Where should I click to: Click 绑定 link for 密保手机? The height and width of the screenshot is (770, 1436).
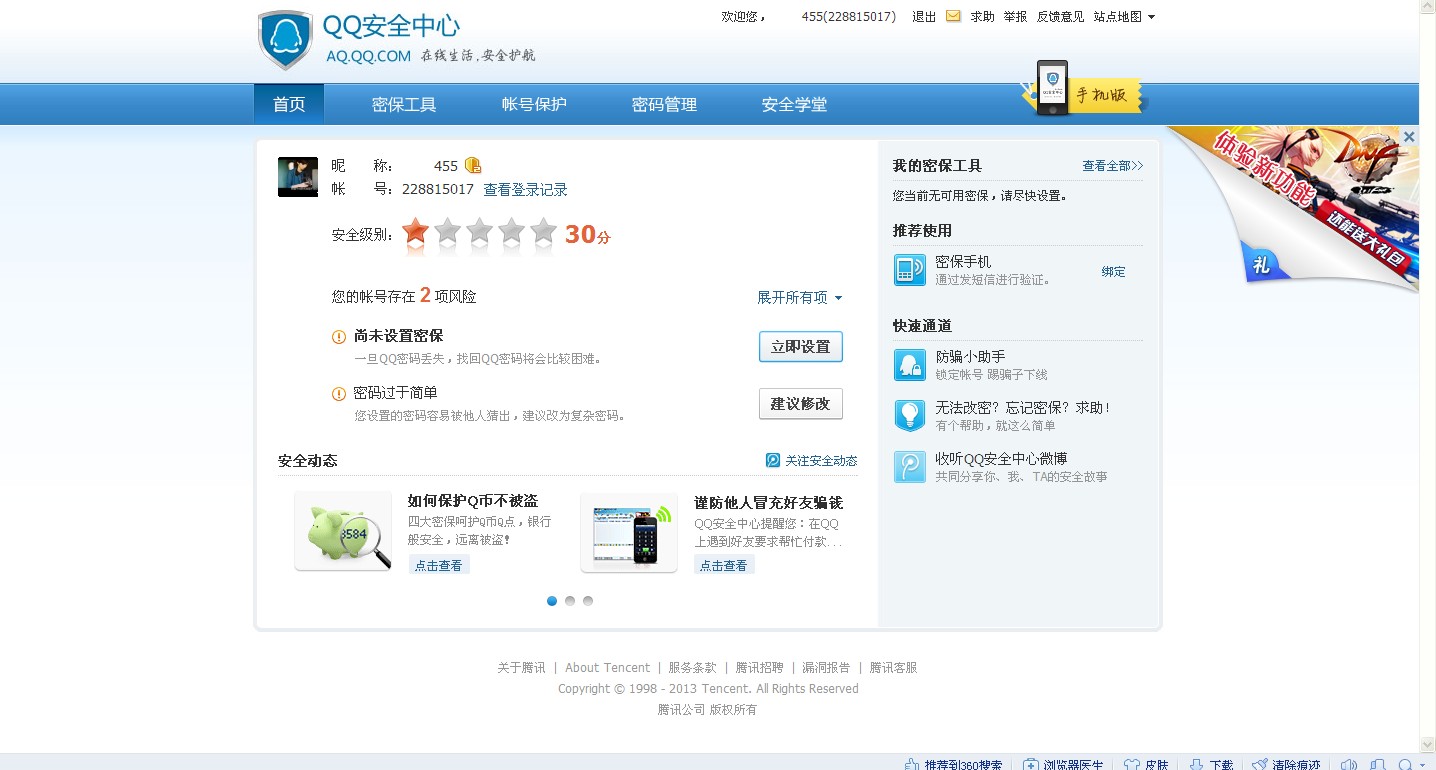click(1114, 271)
